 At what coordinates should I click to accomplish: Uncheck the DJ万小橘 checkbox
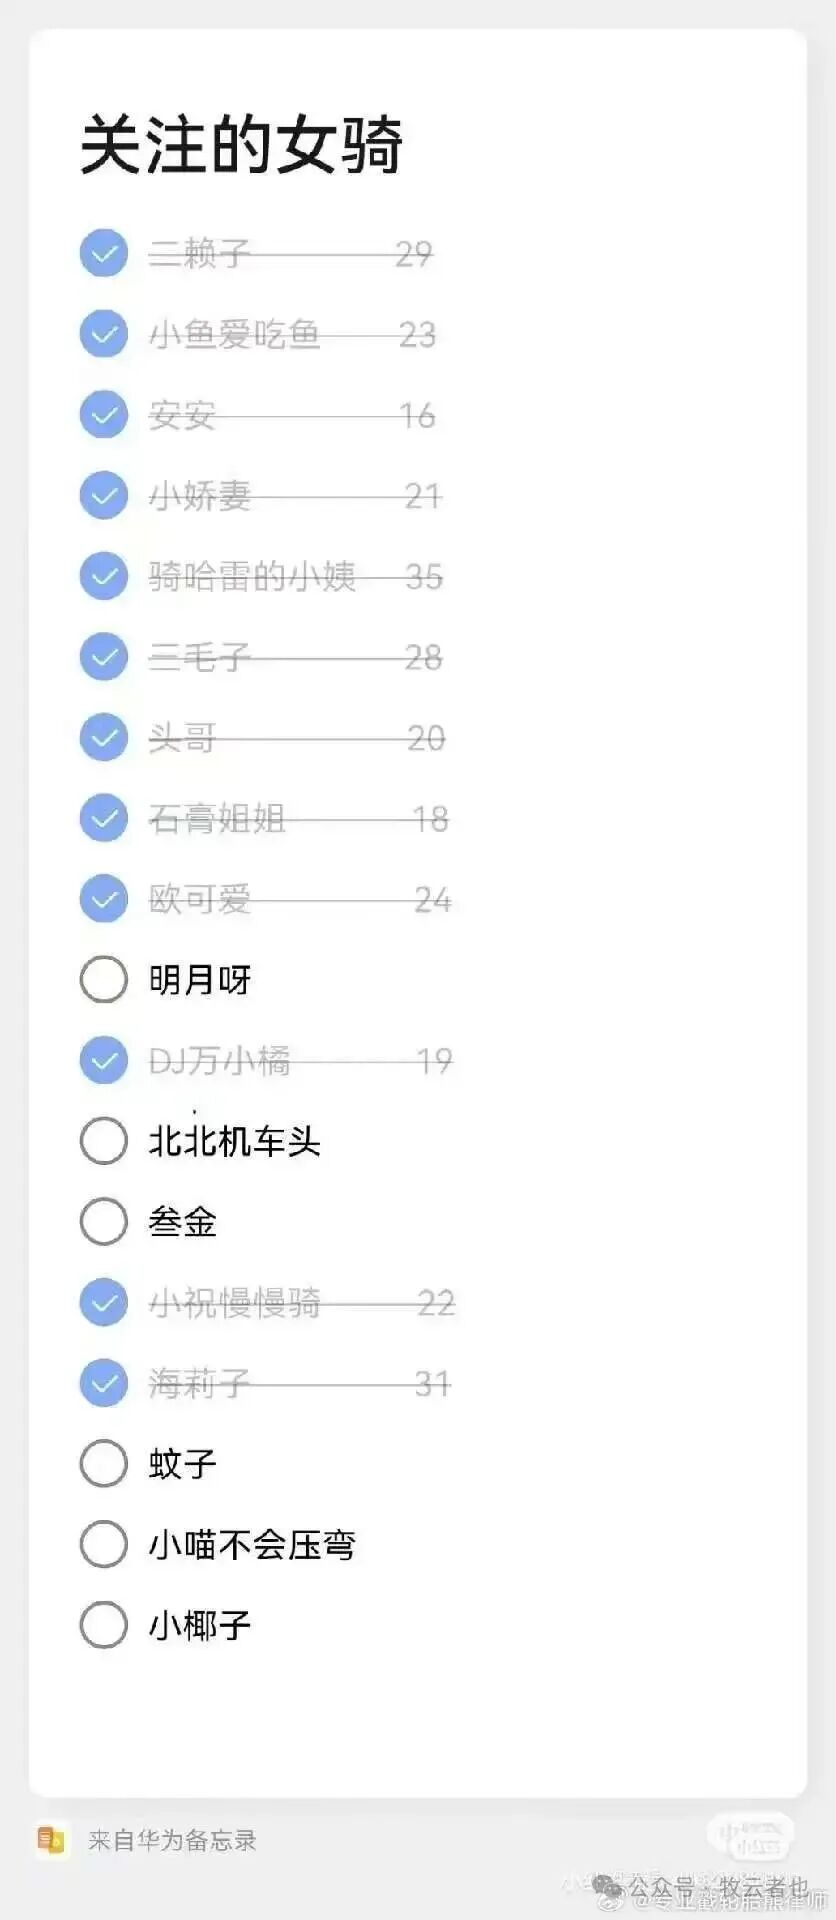point(104,1060)
